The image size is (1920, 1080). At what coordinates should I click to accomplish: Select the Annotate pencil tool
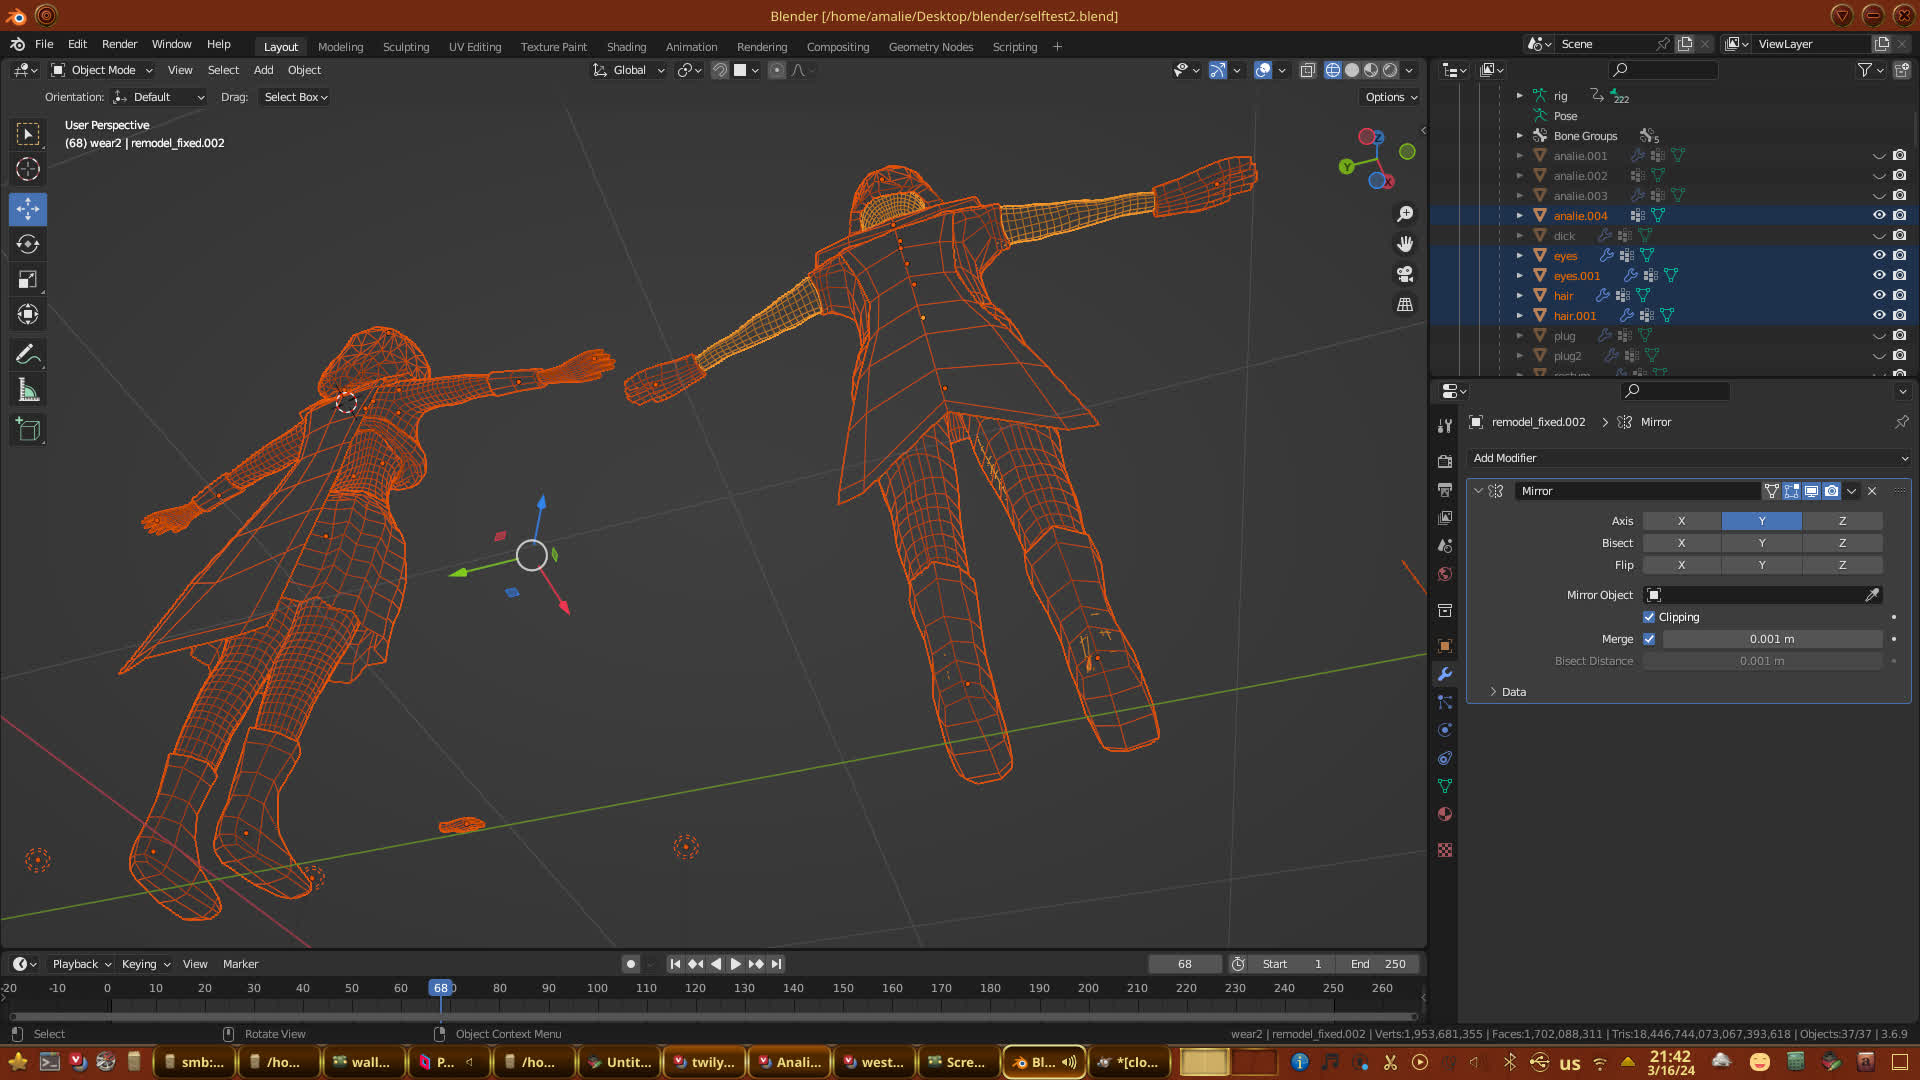pos(28,355)
